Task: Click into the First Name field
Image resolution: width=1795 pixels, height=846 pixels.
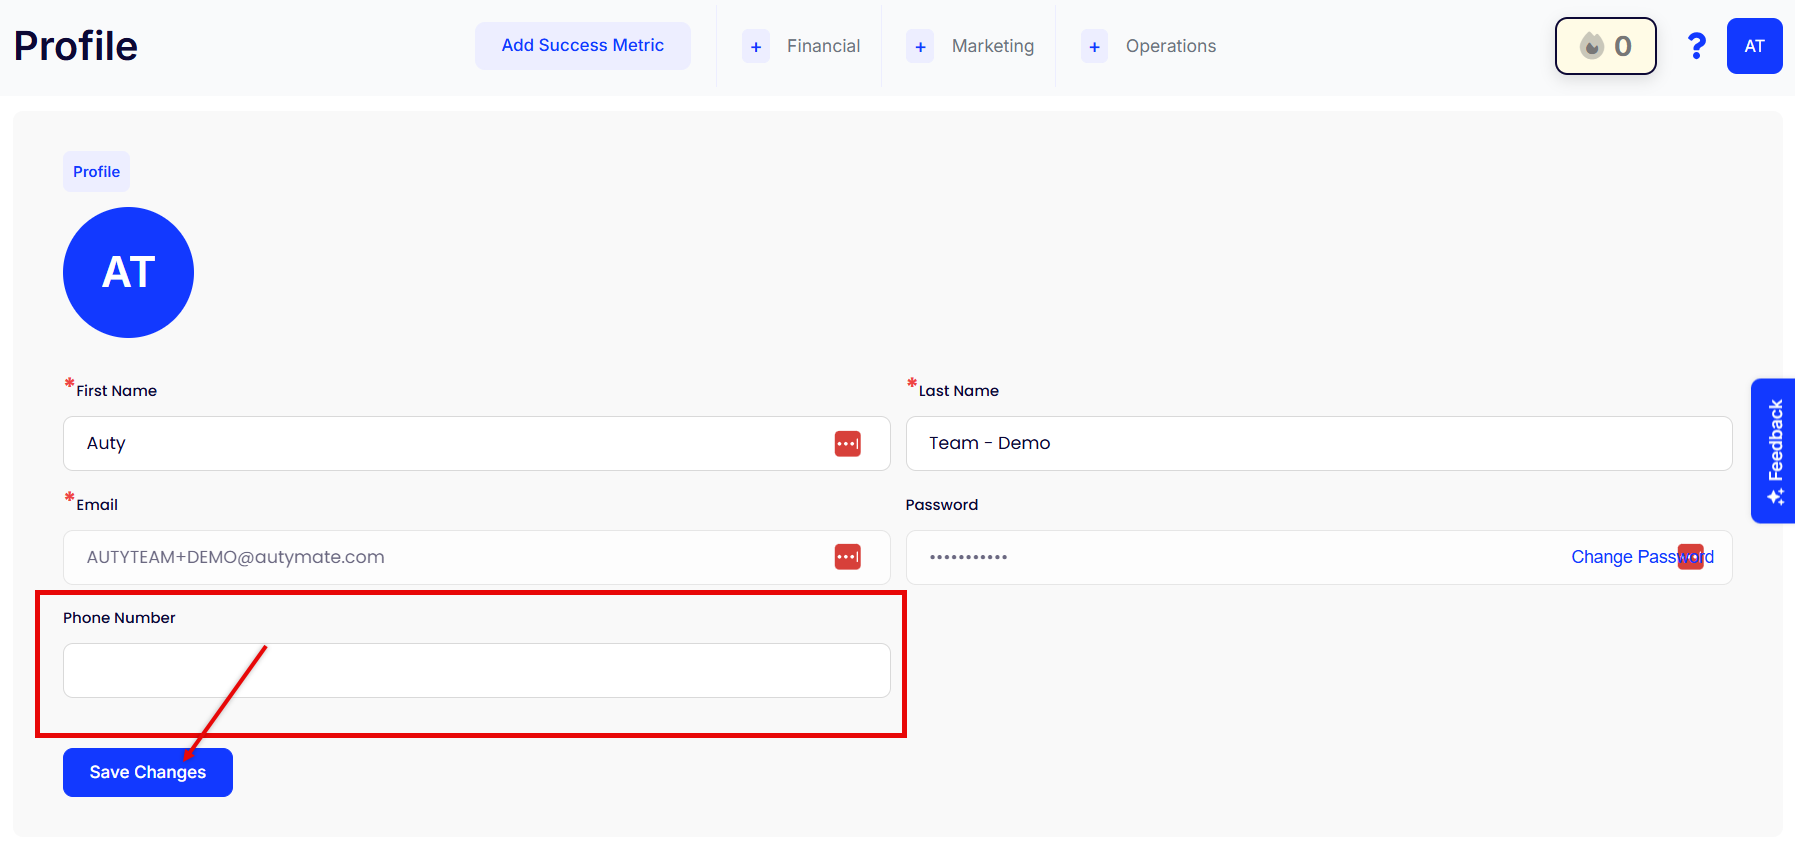Action: [450, 443]
